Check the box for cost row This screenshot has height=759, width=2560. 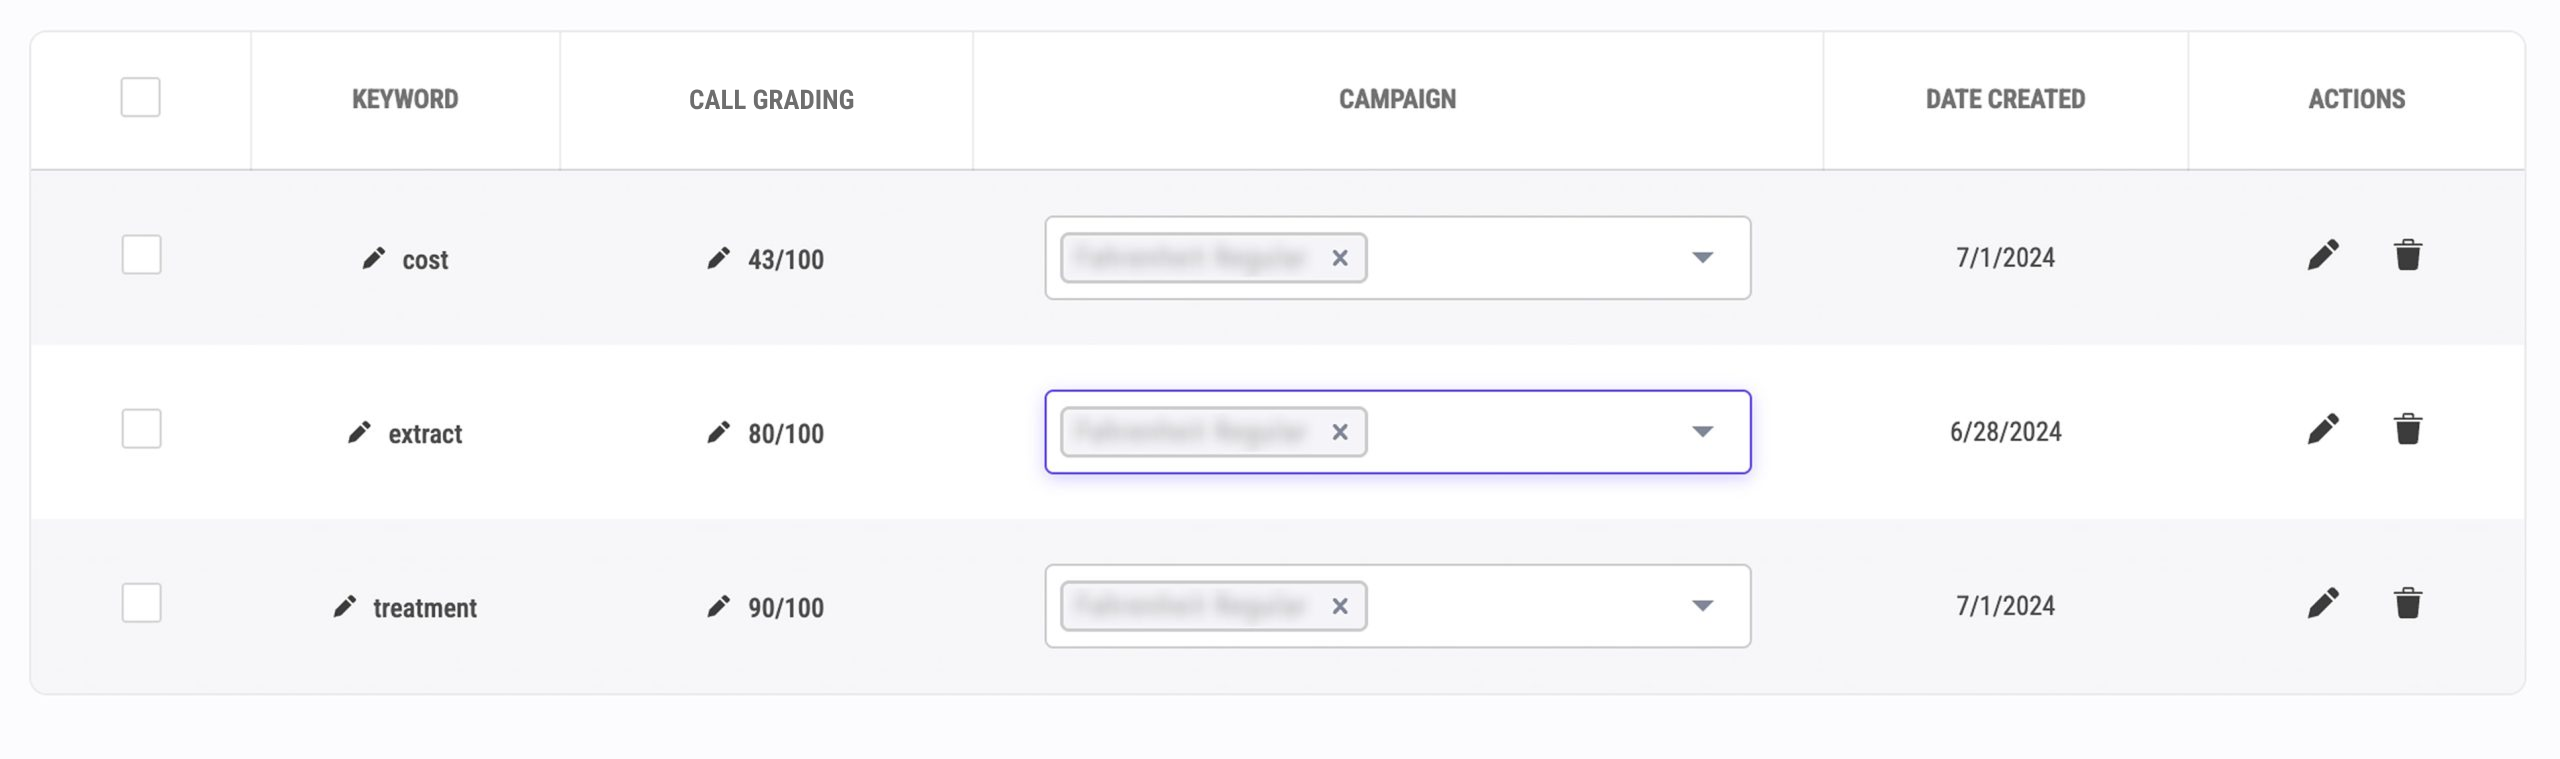[141, 255]
